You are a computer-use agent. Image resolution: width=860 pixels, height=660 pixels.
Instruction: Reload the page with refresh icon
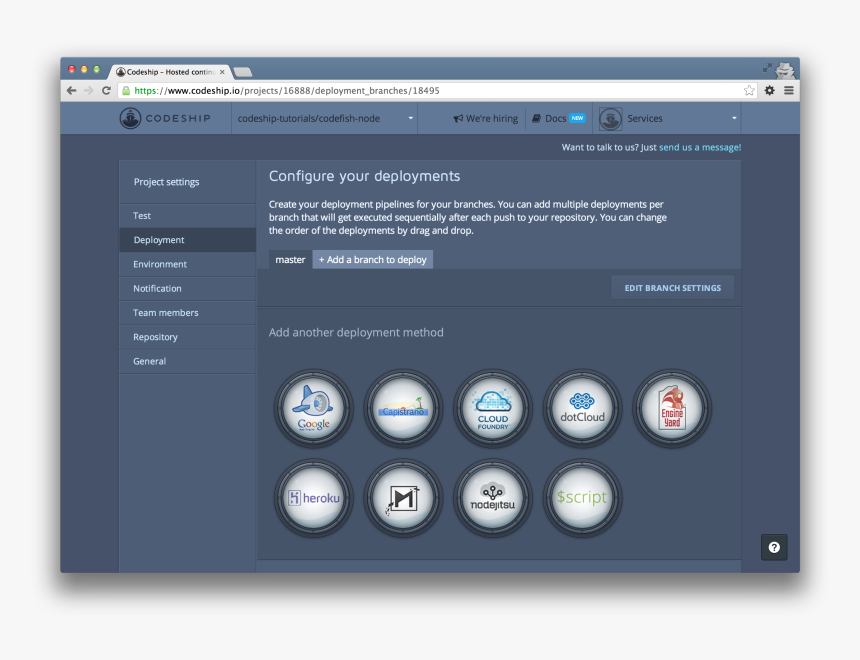[106, 91]
